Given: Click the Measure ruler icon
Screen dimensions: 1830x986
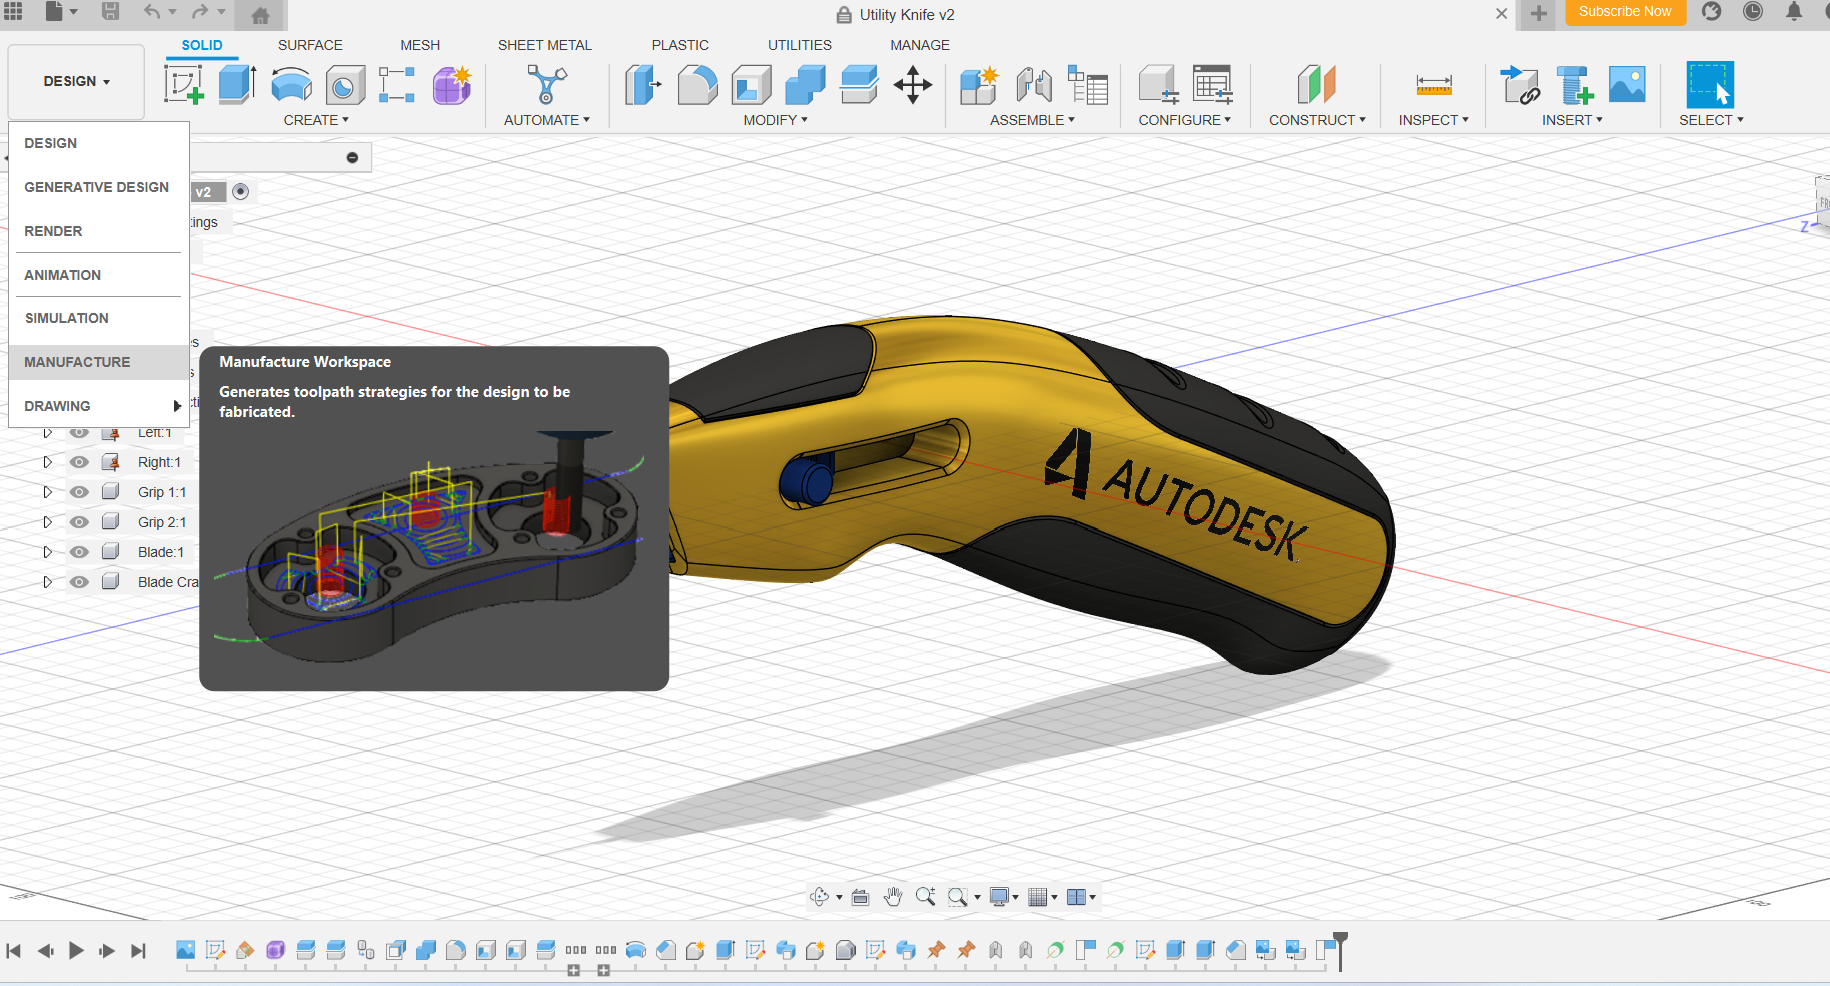Looking at the screenshot, I should pyautogui.click(x=1434, y=86).
